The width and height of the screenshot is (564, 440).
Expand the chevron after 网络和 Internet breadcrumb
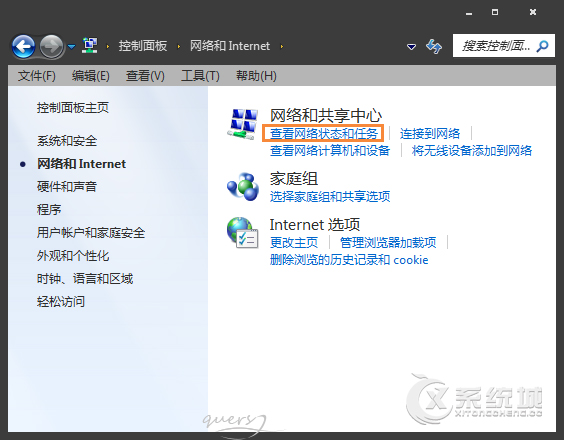click(282, 46)
